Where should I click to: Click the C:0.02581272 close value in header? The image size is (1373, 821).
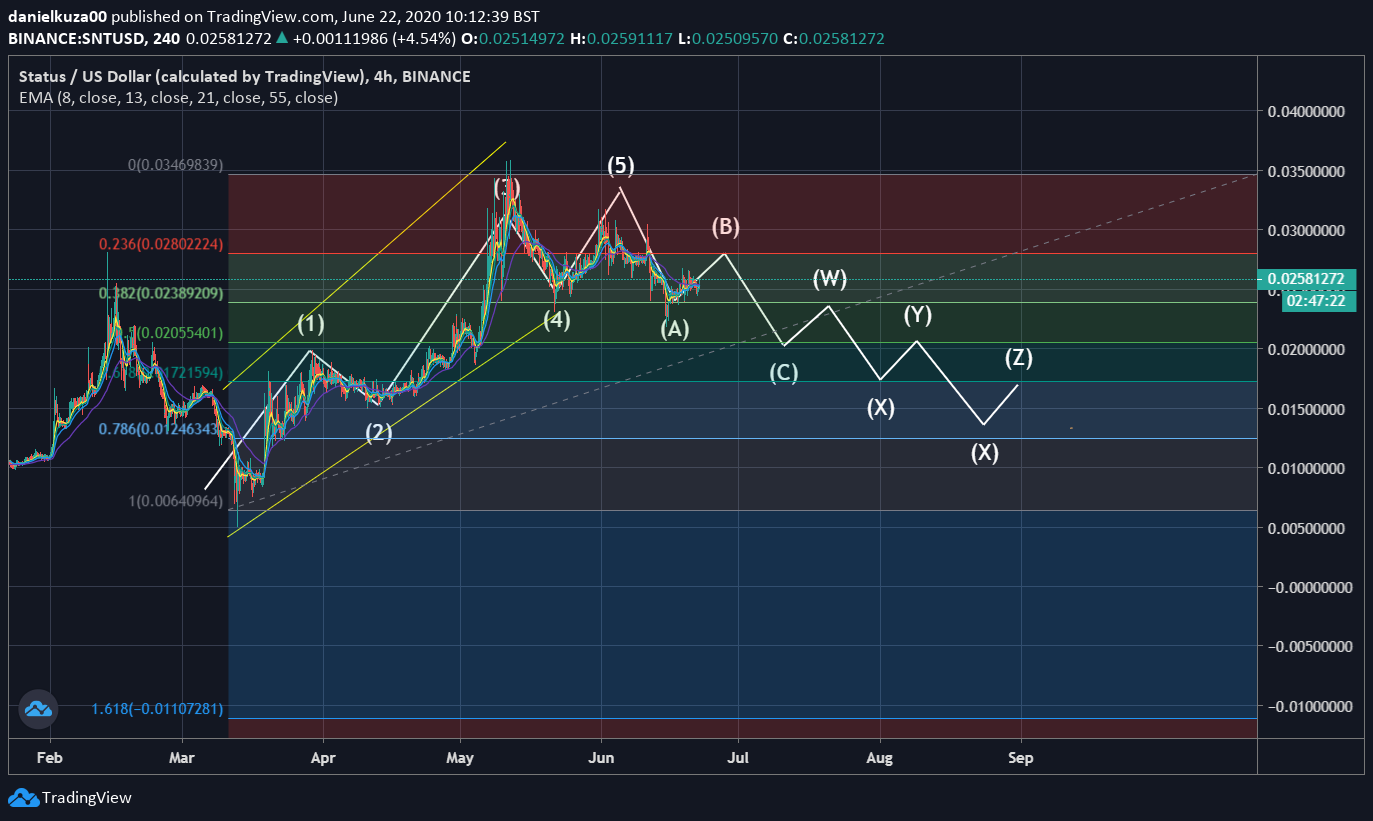[x=833, y=38]
